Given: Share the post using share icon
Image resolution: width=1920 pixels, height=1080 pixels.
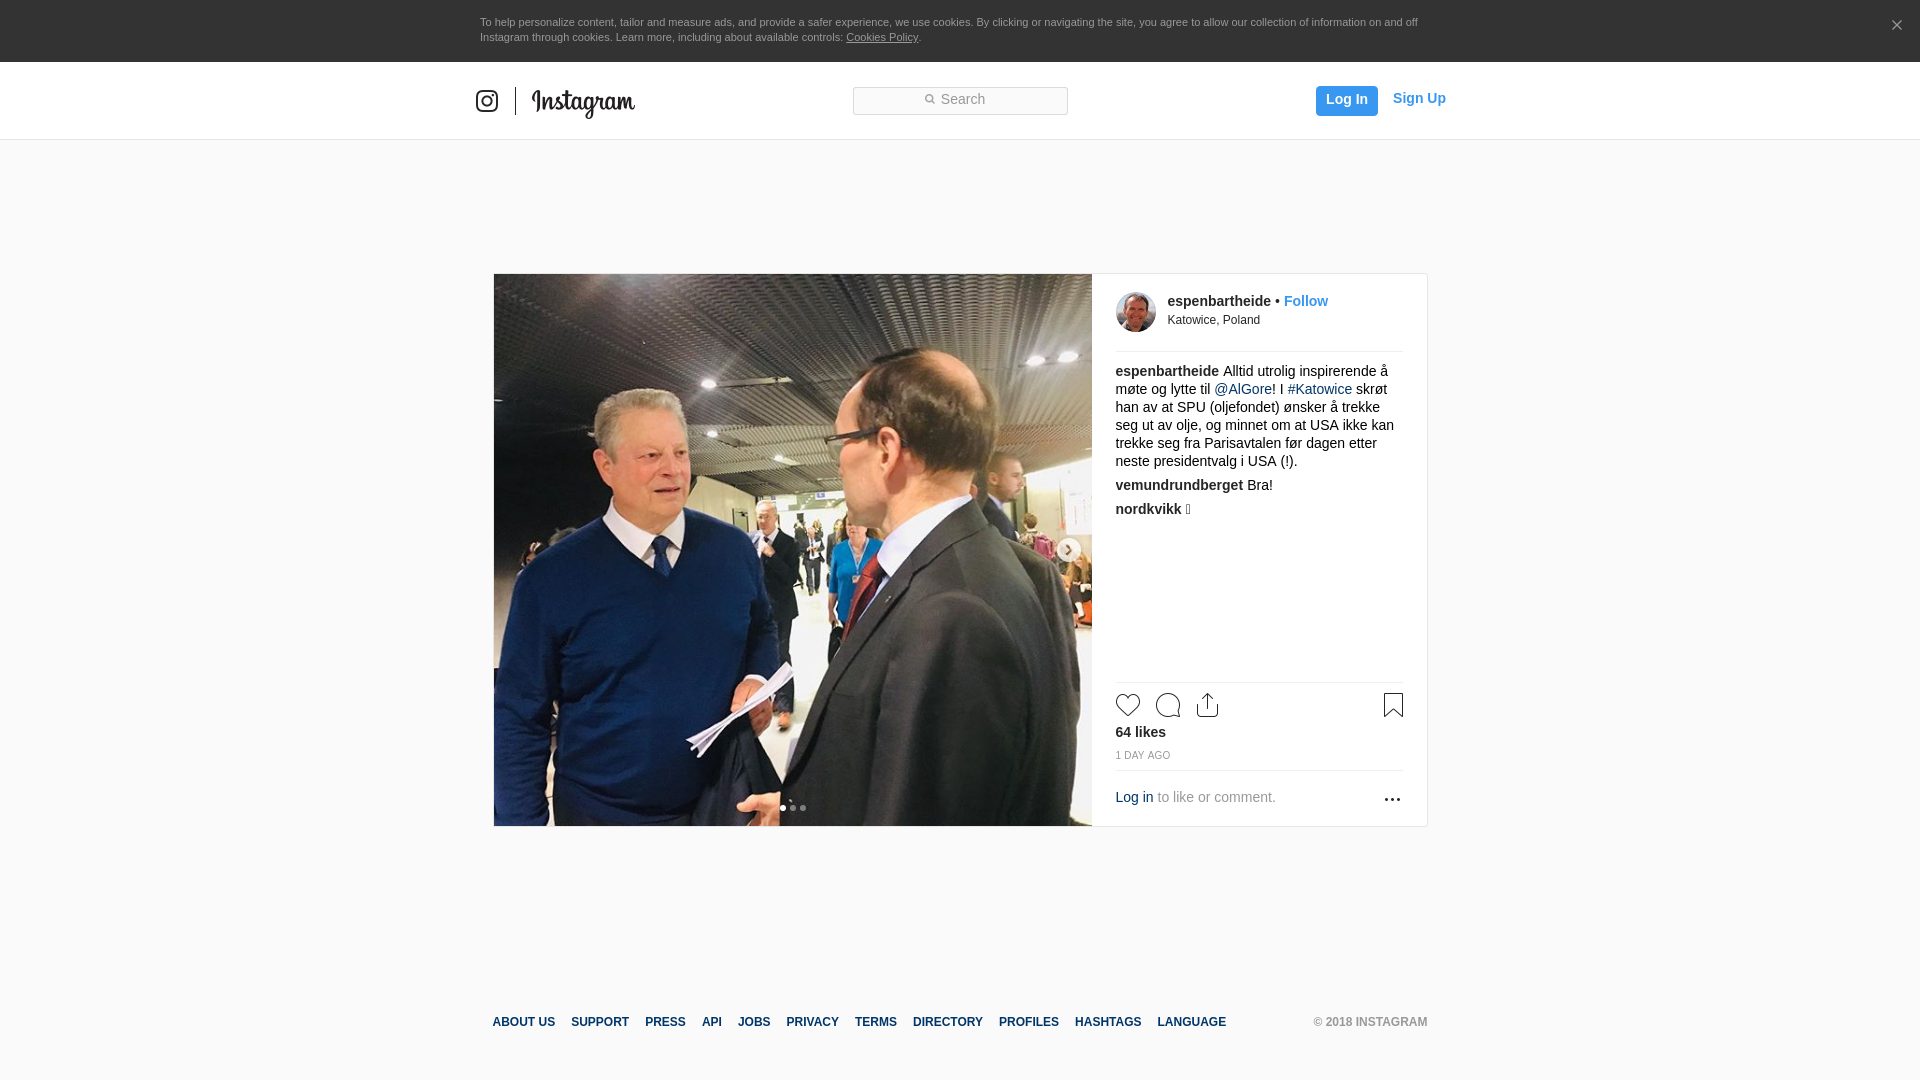Looking at the screenshot, I should tap(1208, 705).
